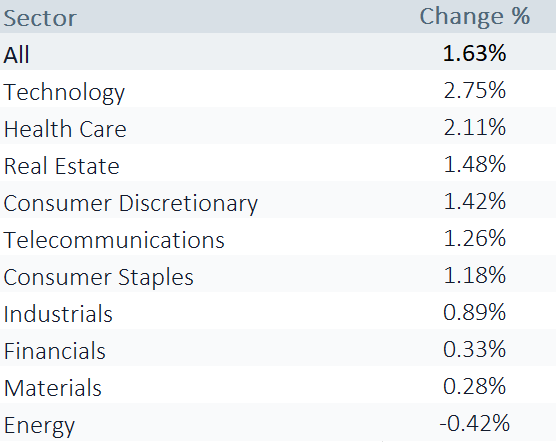Select the Industrials row
Viewport: 556px width, 442px height.
pyautogui.click(x=278, y=310)
